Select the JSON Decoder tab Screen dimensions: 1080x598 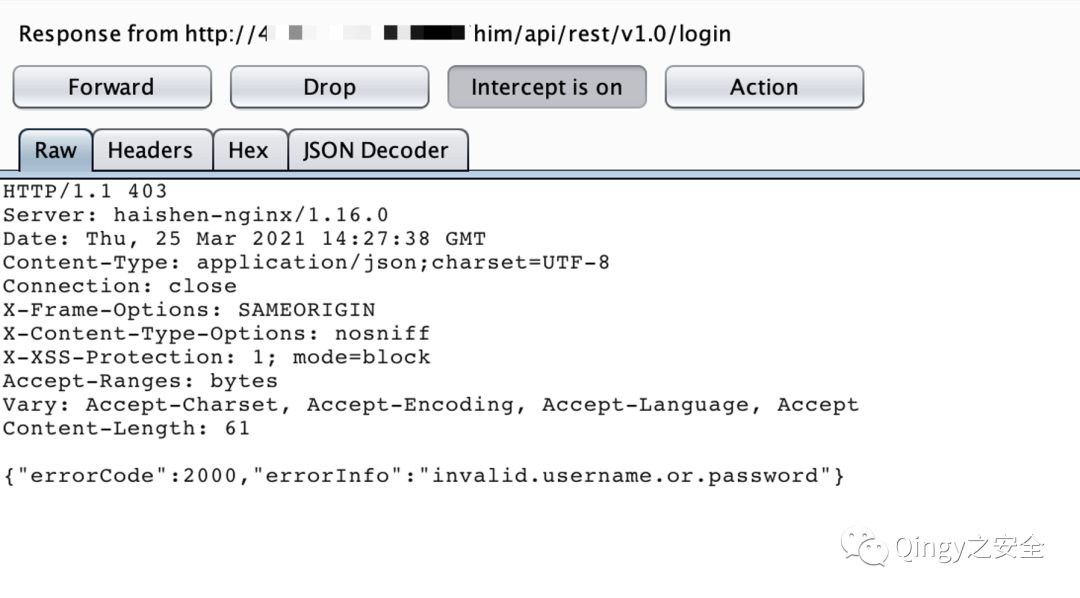click(x=376, y=151)
